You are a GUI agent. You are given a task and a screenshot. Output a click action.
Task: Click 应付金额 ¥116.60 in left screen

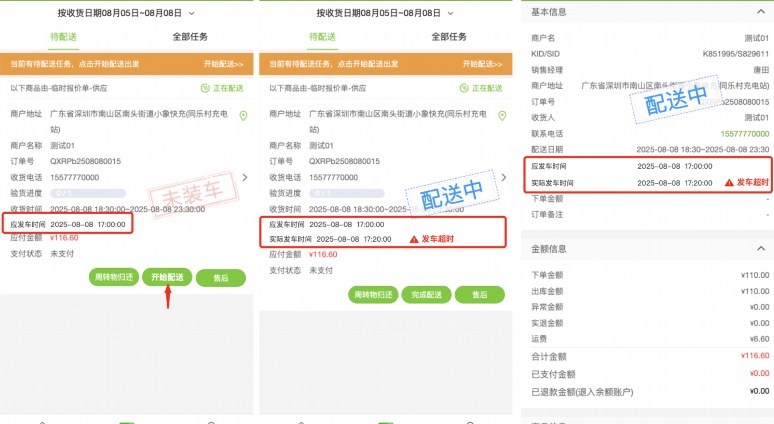[64, 238]
